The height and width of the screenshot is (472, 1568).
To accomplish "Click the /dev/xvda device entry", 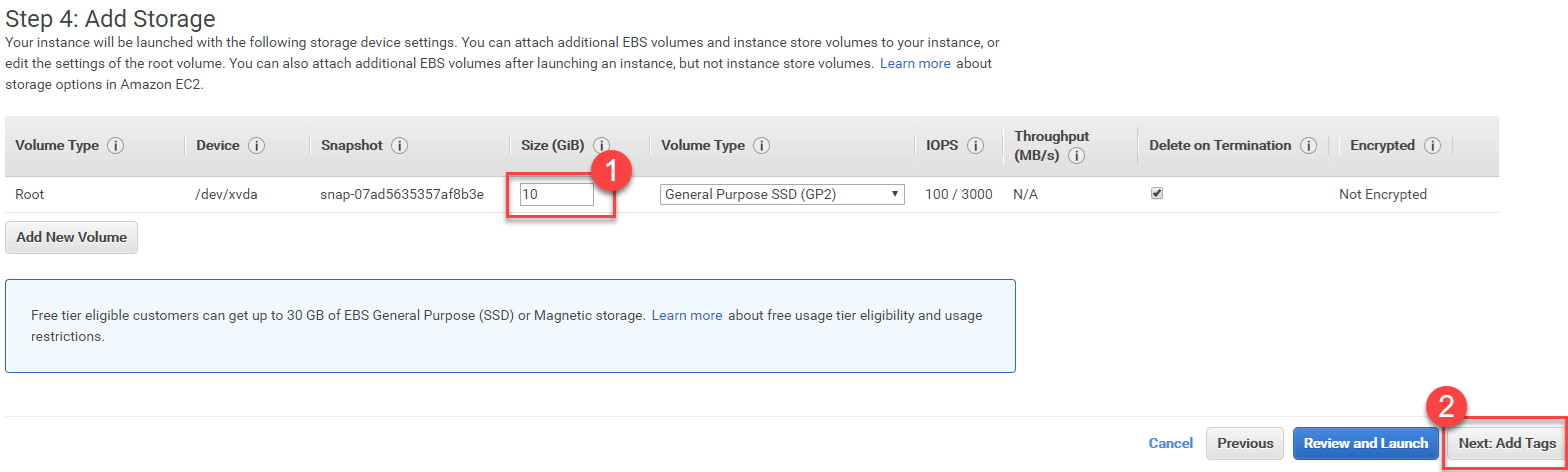I will [x=226, y=195].
